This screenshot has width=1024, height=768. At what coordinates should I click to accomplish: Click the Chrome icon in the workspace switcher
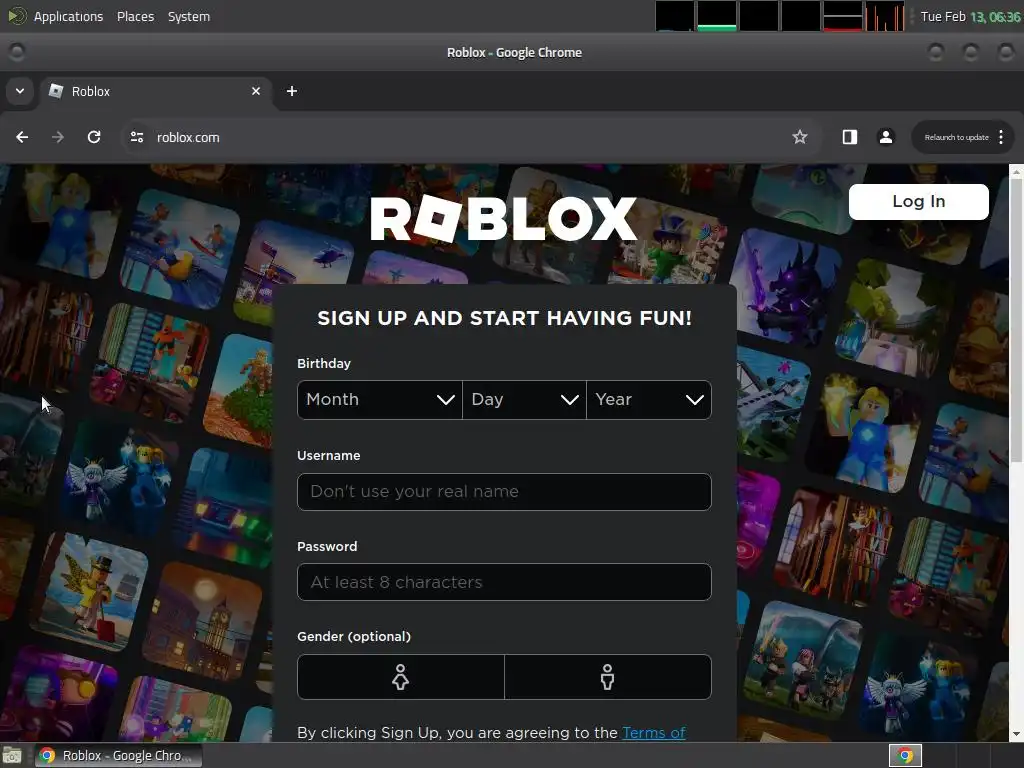pyautogui.click(x=905, y=756)
